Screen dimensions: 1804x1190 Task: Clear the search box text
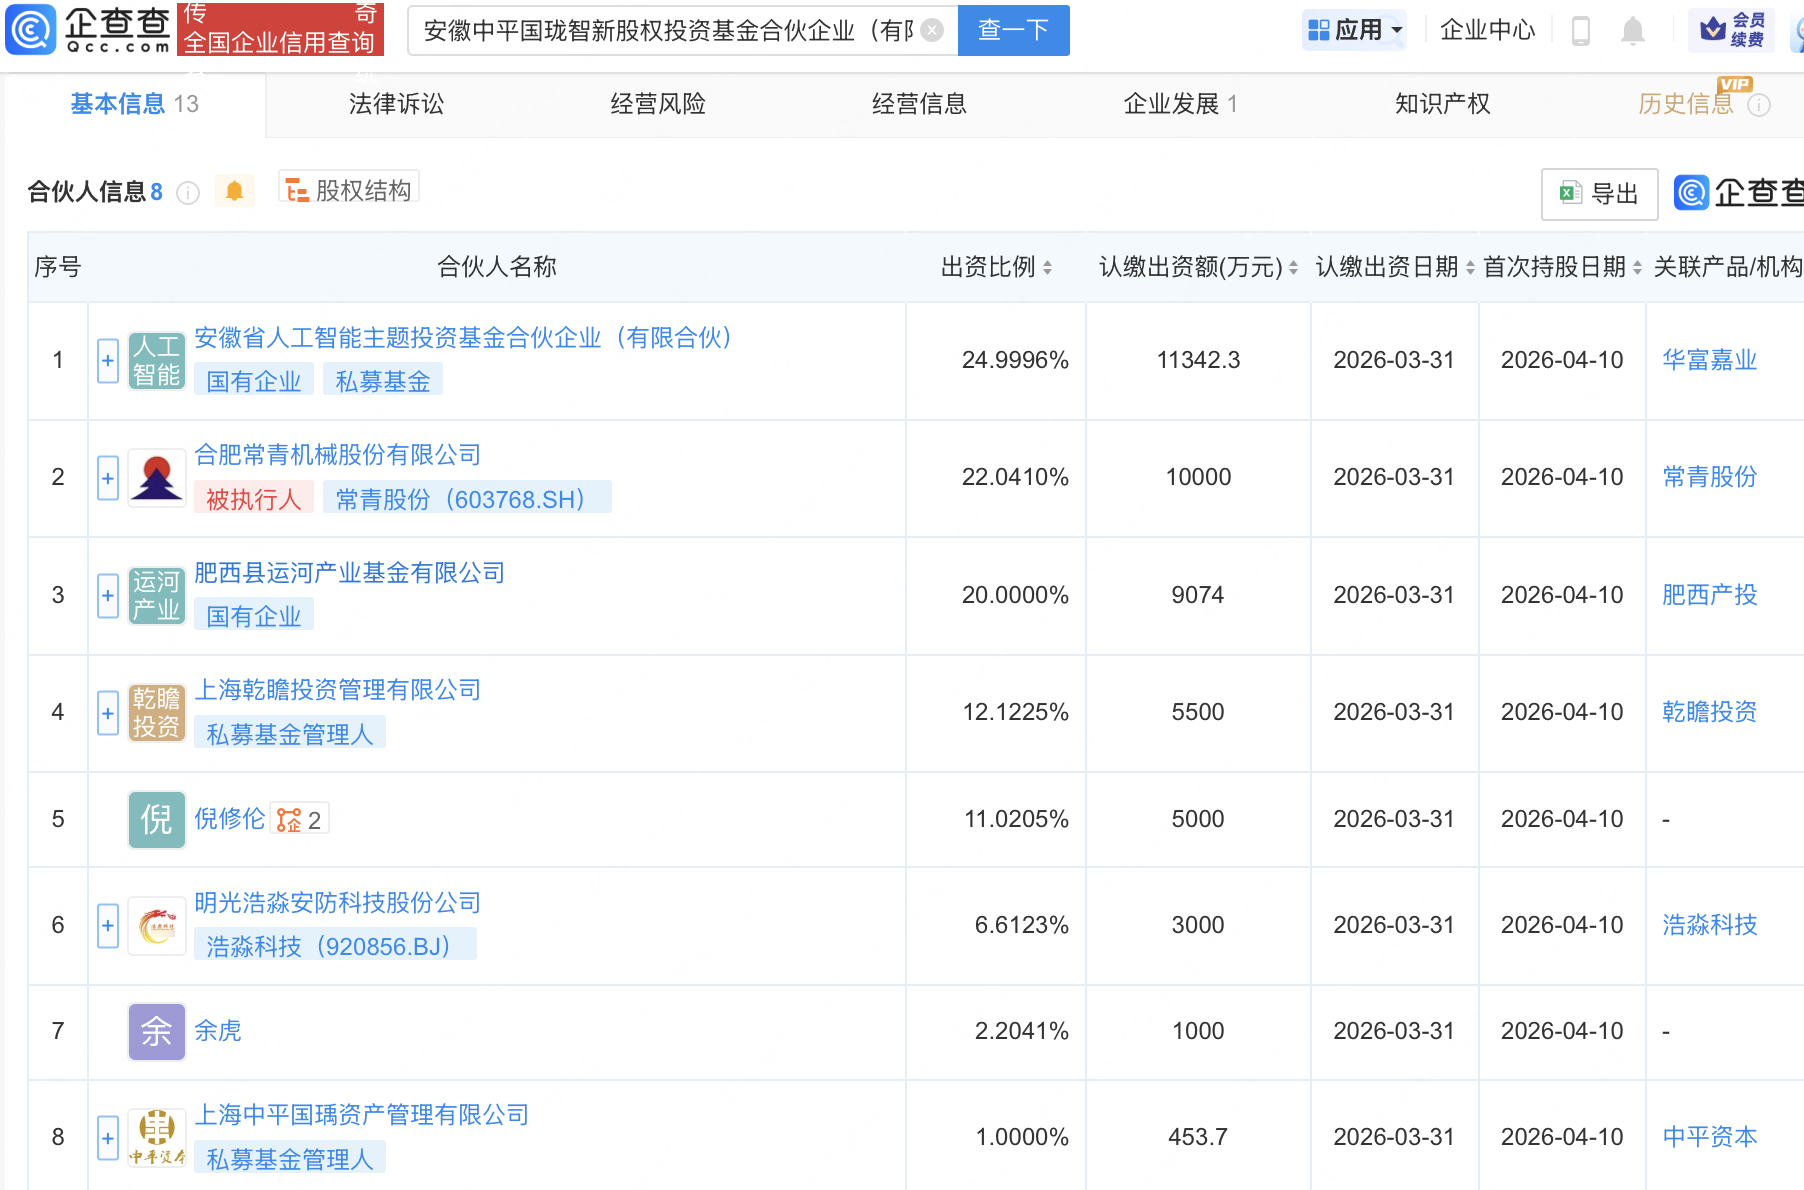click(x=931, y=30)
